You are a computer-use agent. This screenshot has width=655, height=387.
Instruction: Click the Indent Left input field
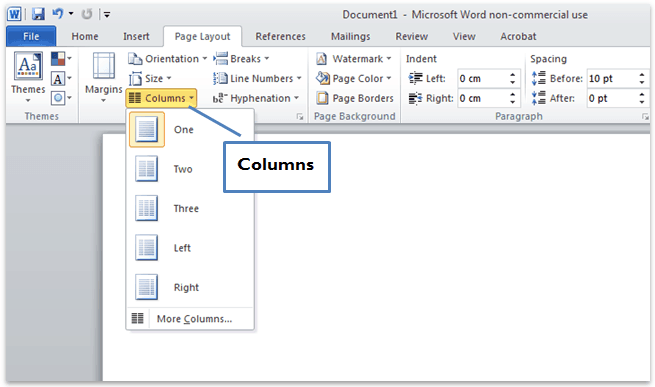pos(482,79)
